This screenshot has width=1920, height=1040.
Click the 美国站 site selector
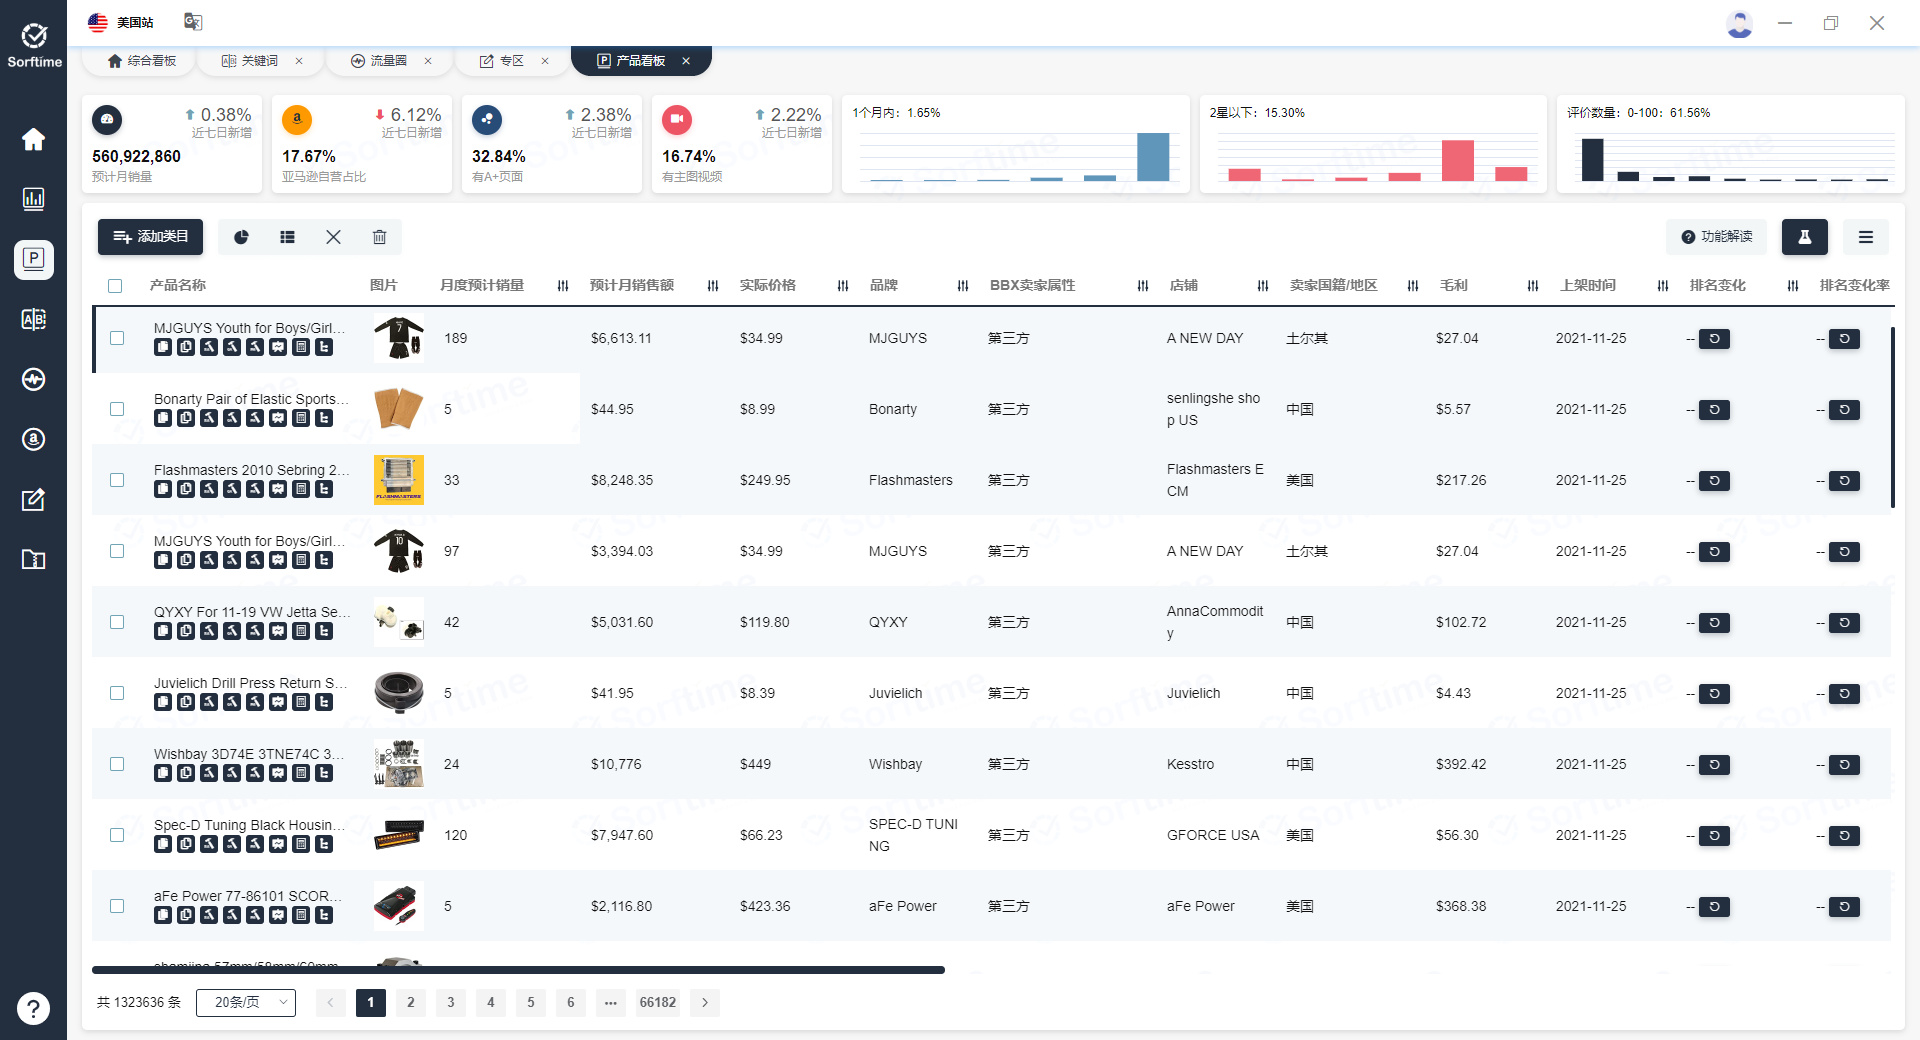[121, 22]
